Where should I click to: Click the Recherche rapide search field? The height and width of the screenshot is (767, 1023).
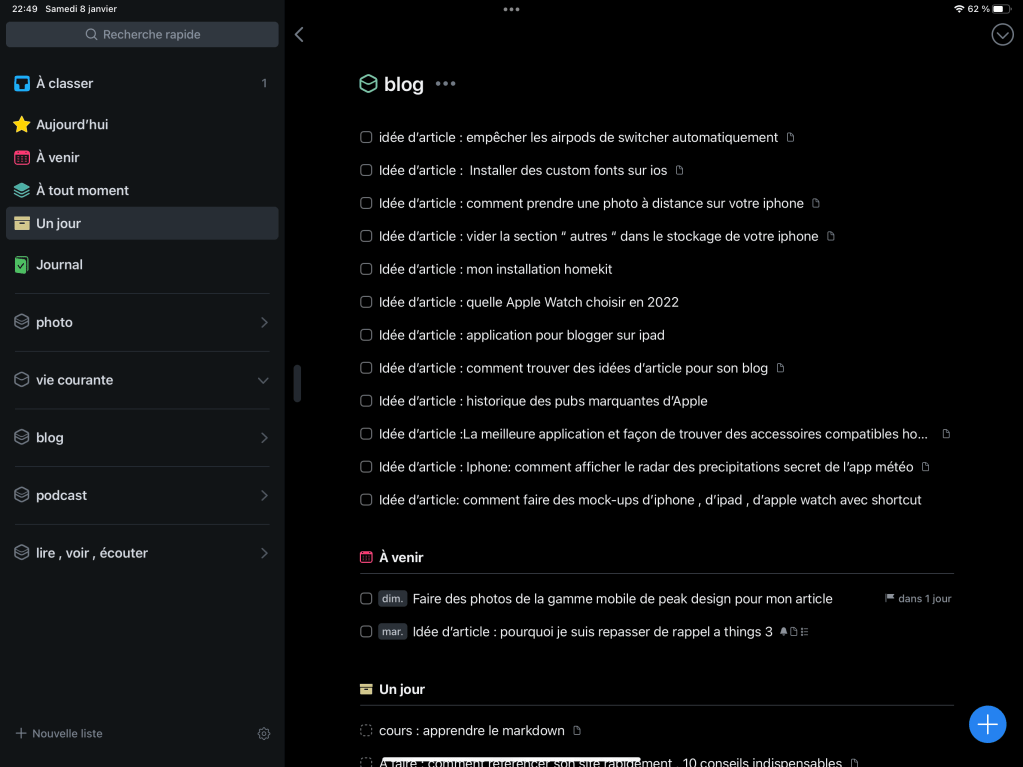click(142, 35)
